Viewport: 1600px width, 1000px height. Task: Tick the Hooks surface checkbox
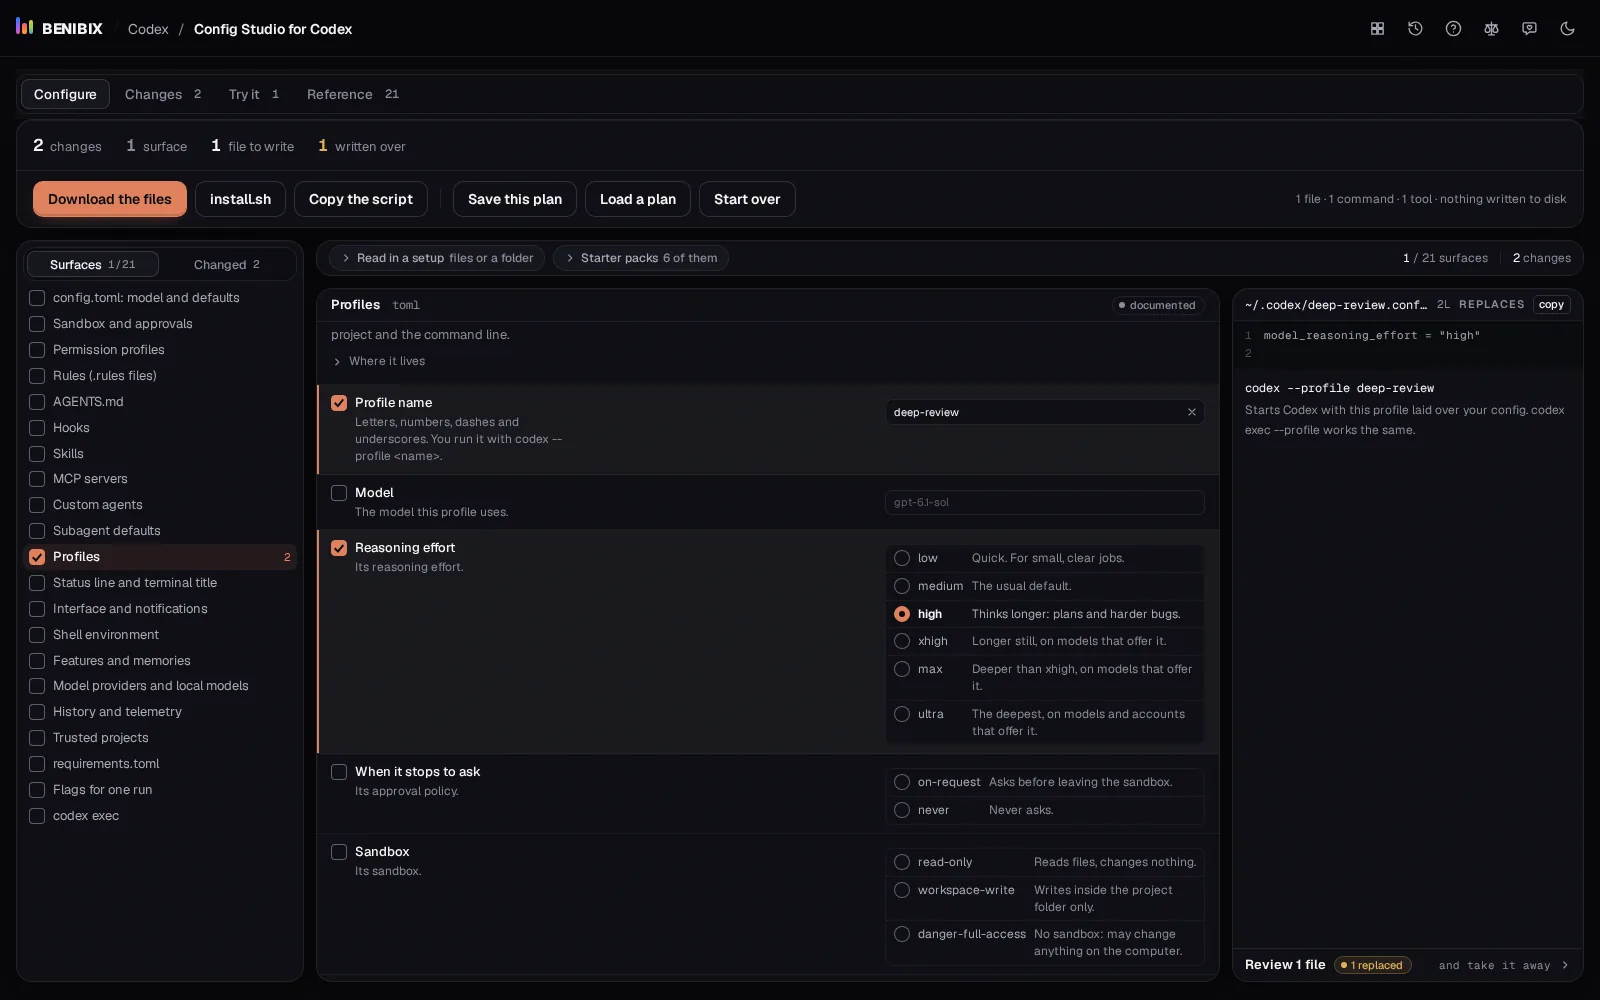37,428
